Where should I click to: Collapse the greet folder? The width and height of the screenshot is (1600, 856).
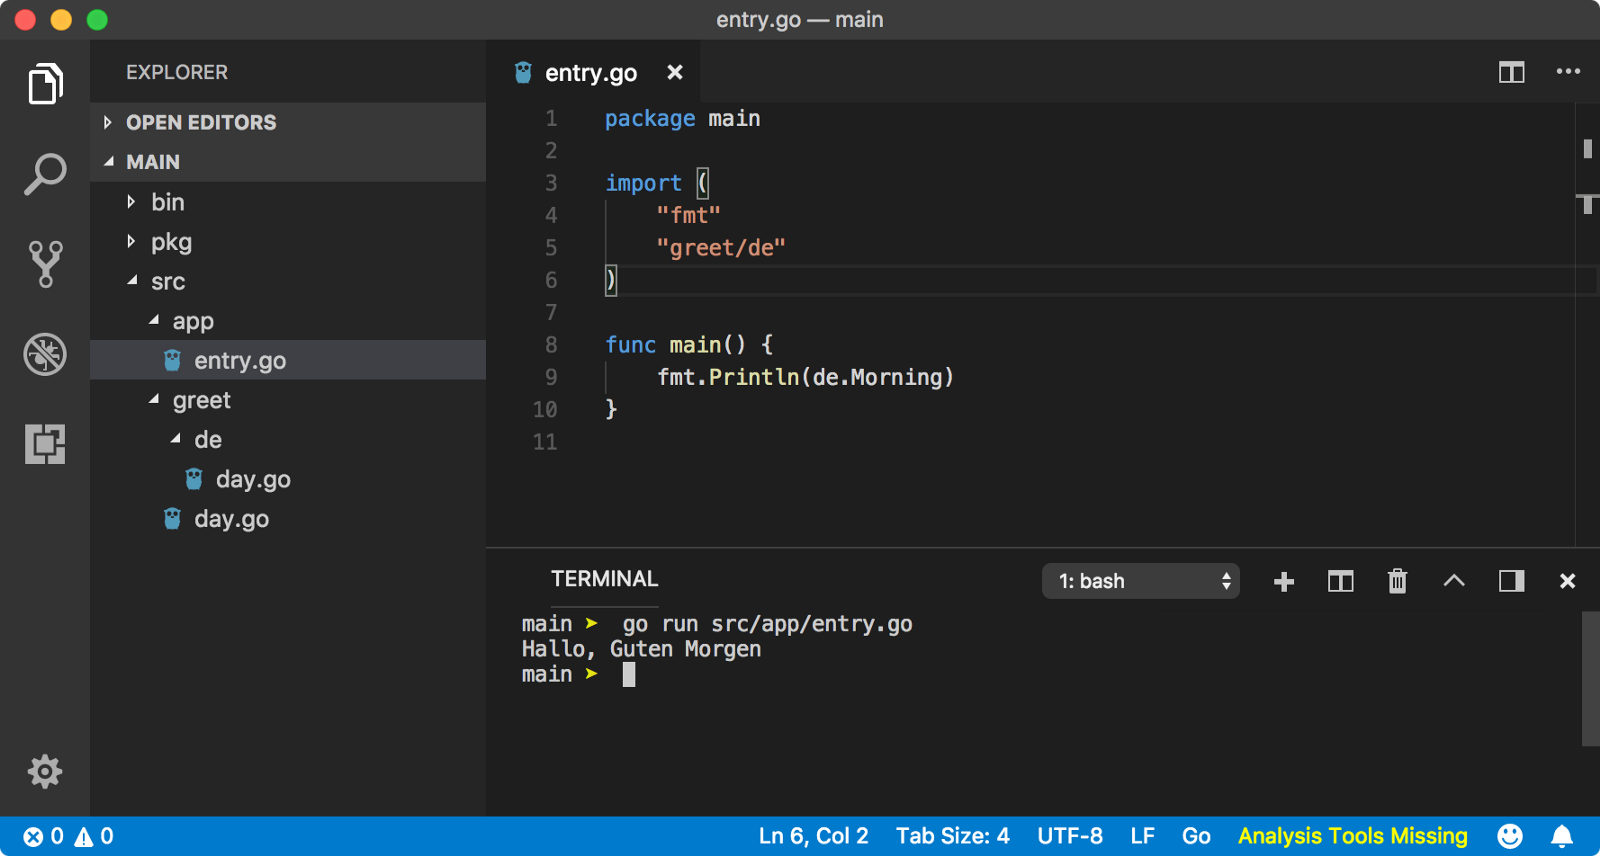point(288,400)
